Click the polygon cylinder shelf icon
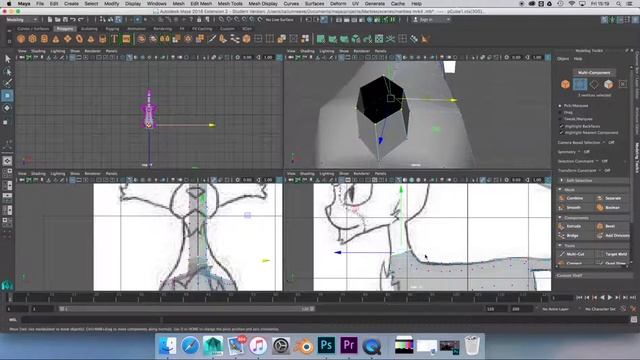 44,39
